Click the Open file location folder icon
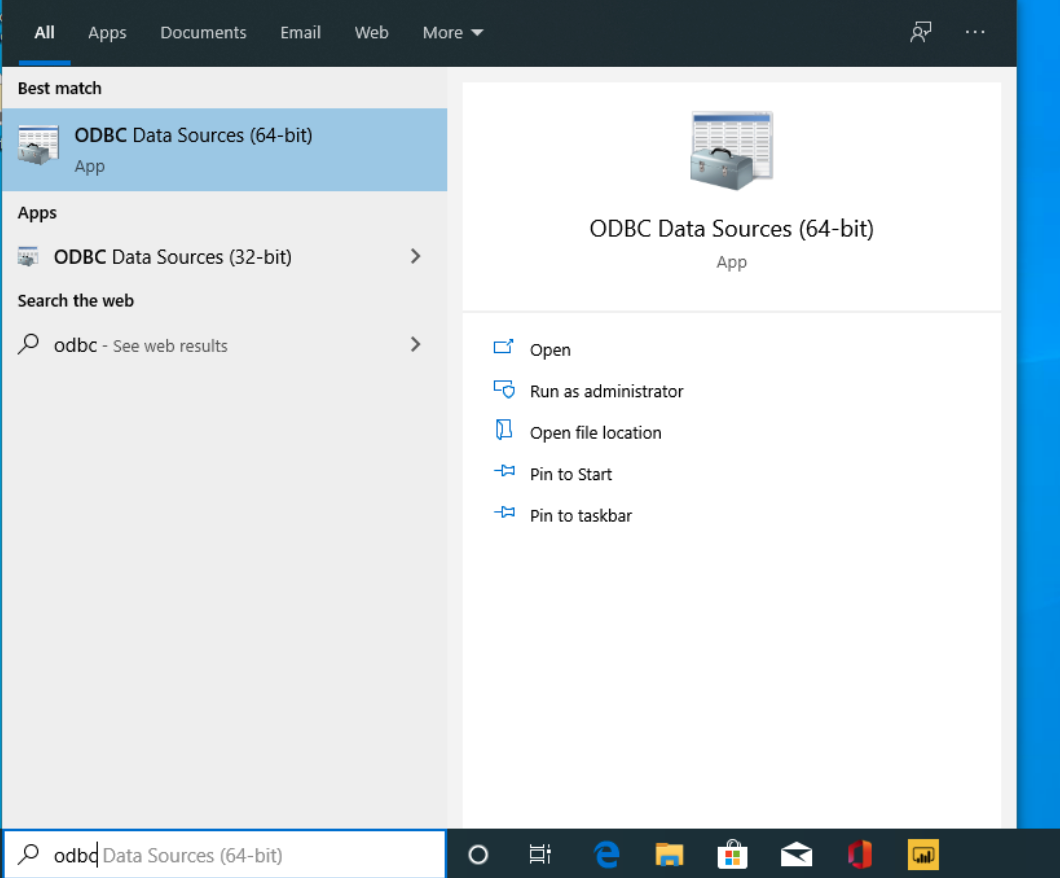Image resolution: width=1060 pixels, height=878 pixels. (x=504, y=430)
